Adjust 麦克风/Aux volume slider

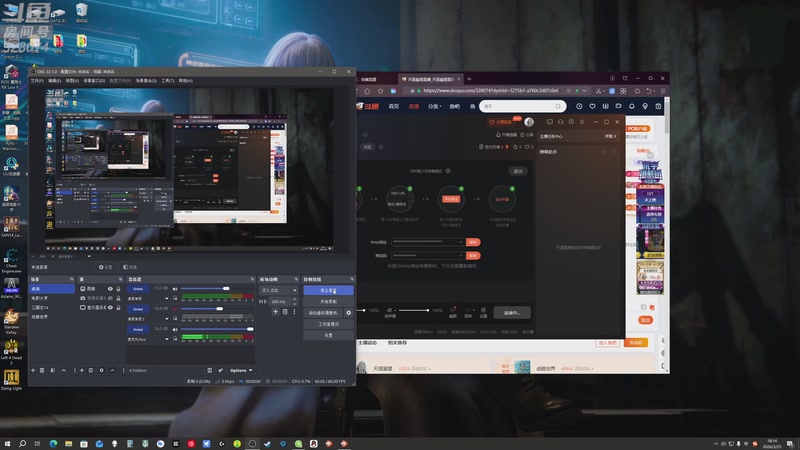218,329
